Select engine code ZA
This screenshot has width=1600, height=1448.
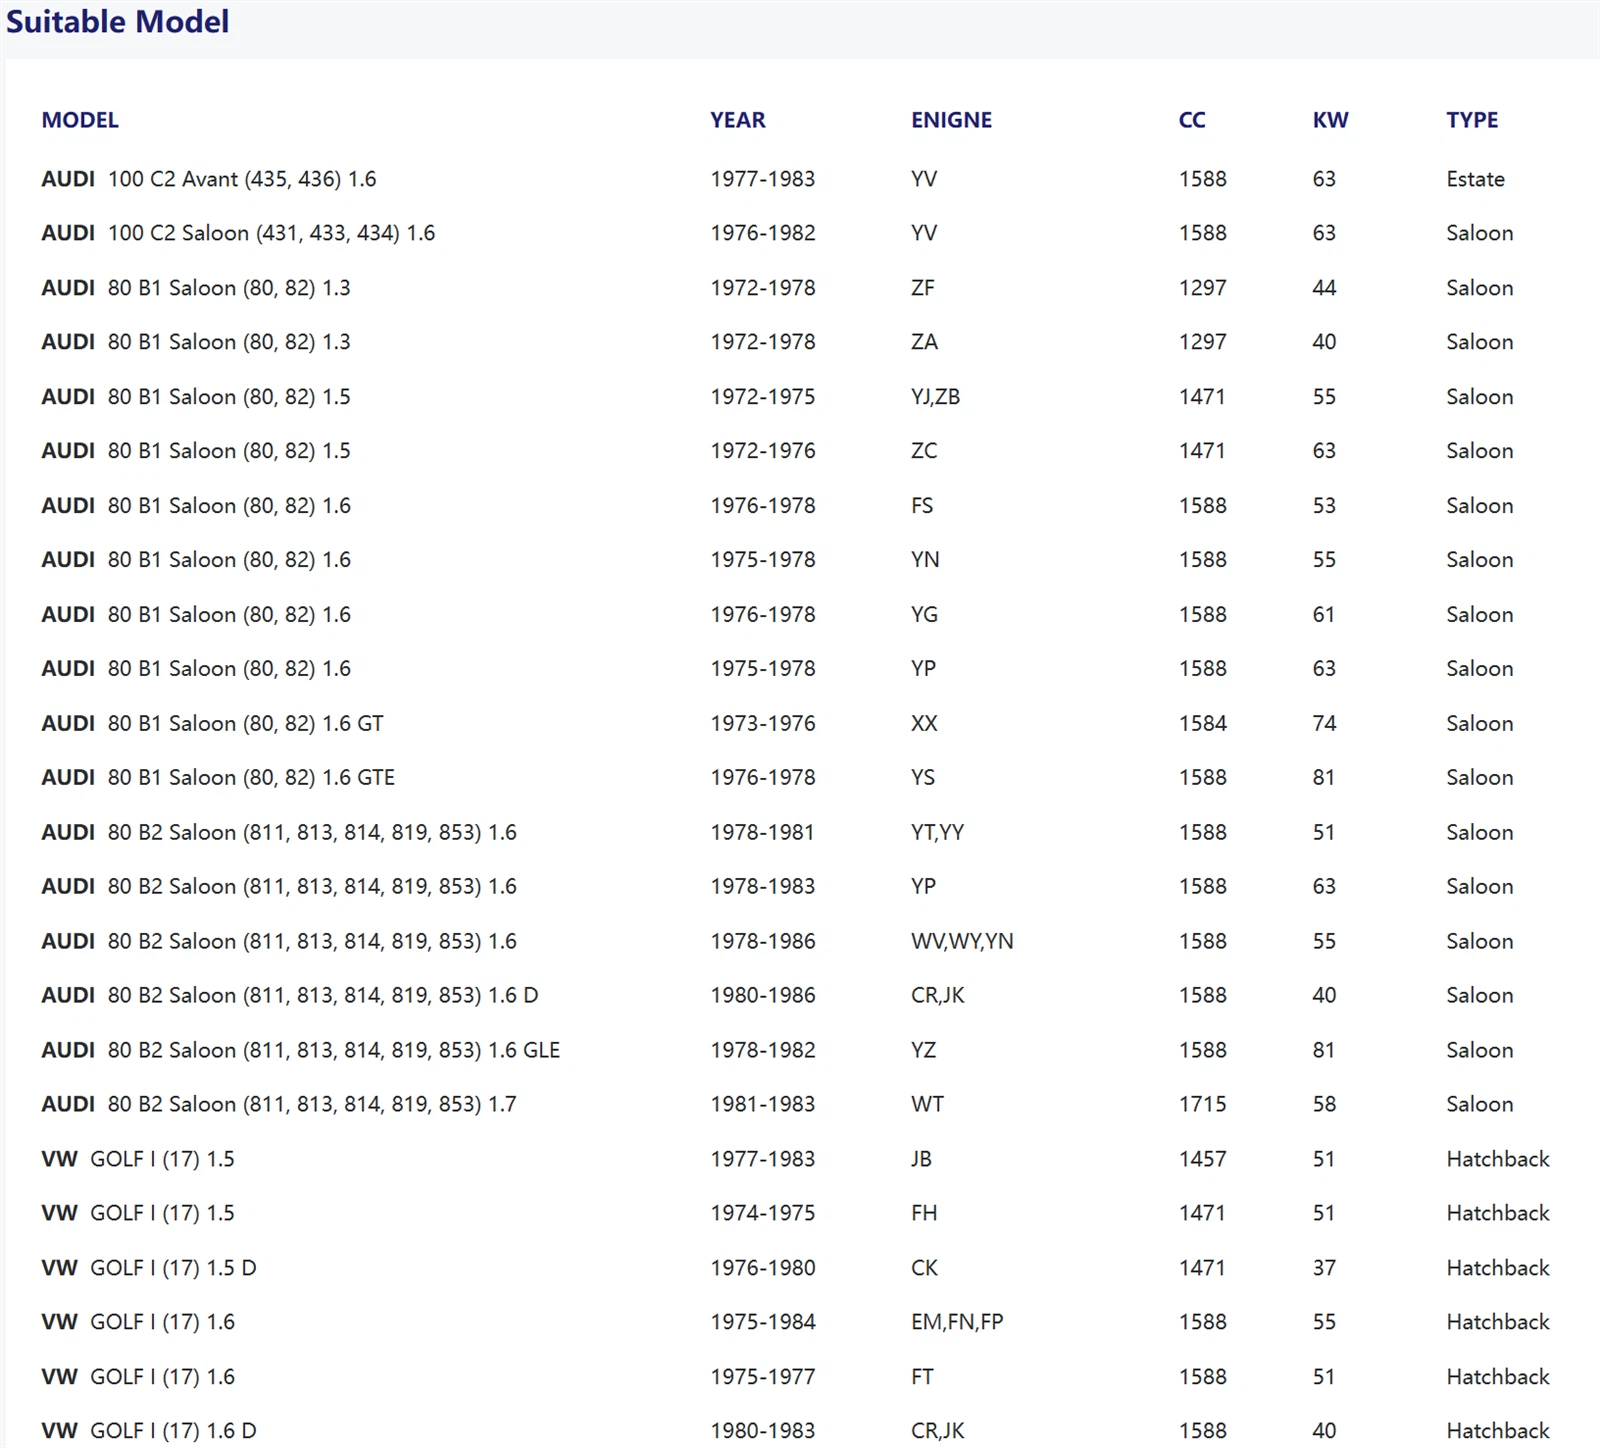[x=924, y=342]
